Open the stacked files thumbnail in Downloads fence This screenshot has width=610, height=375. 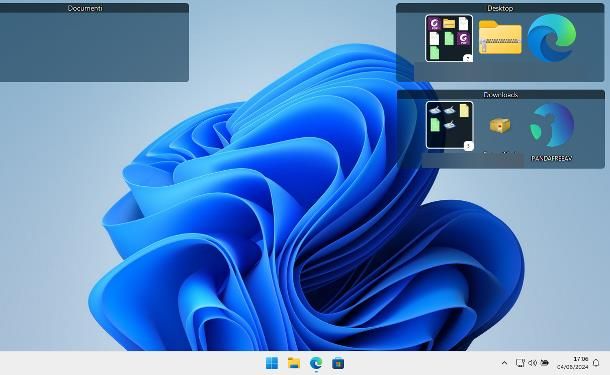tap(449, 125)
